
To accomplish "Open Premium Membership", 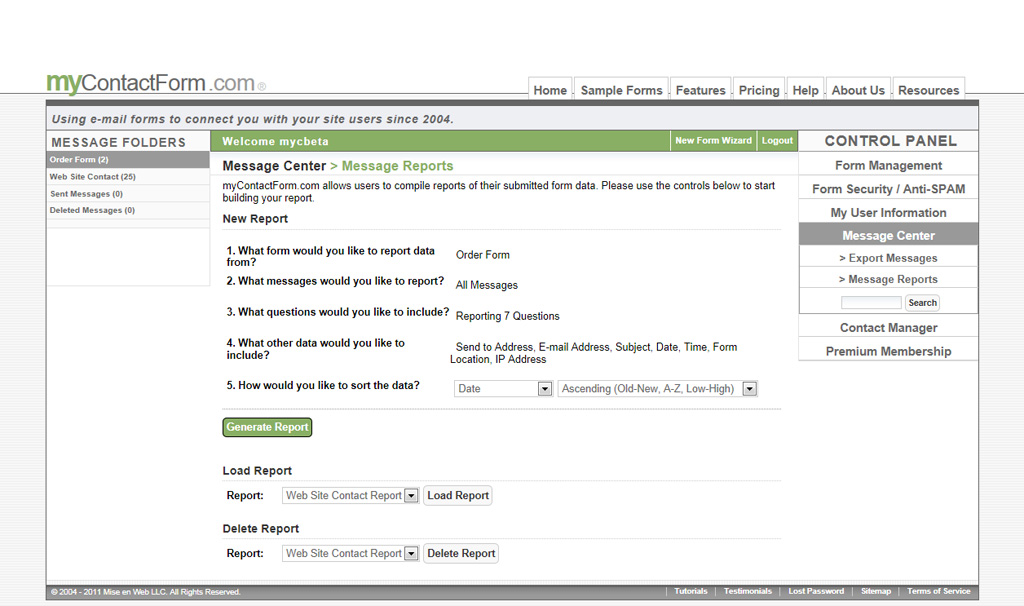I will 888,351.
